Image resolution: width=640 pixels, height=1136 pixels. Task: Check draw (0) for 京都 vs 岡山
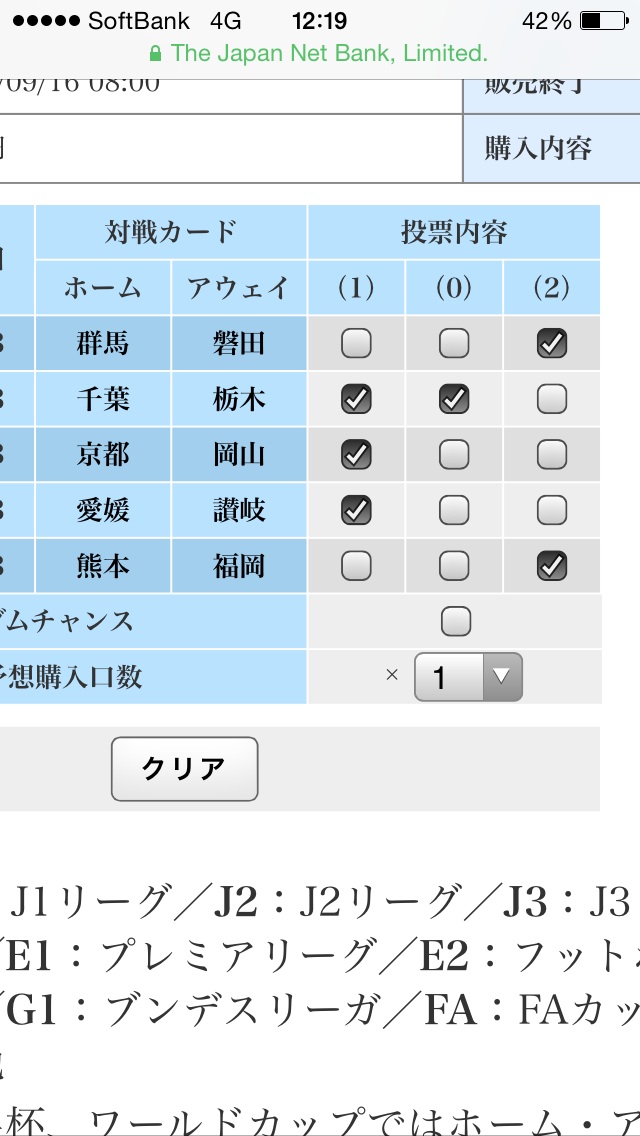[x=454, y=455]
